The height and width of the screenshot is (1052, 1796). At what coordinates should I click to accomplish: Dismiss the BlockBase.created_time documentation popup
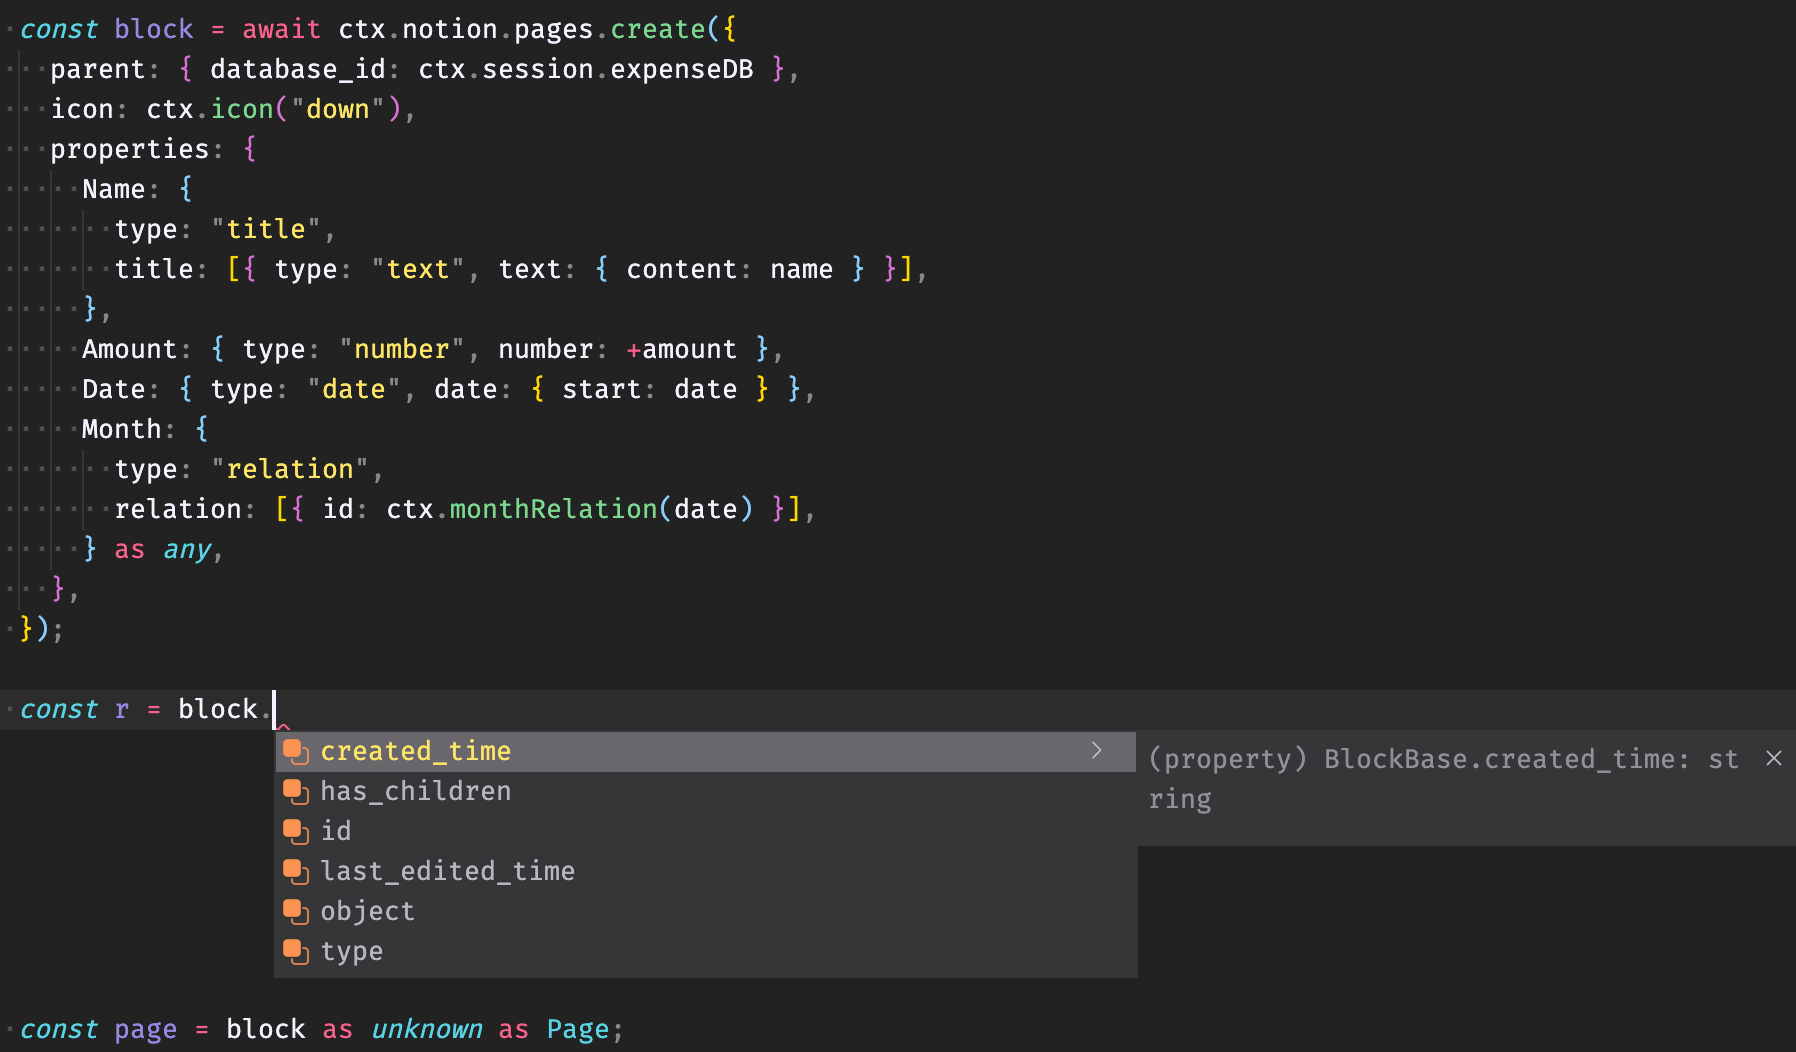[x=1774, y=758]
